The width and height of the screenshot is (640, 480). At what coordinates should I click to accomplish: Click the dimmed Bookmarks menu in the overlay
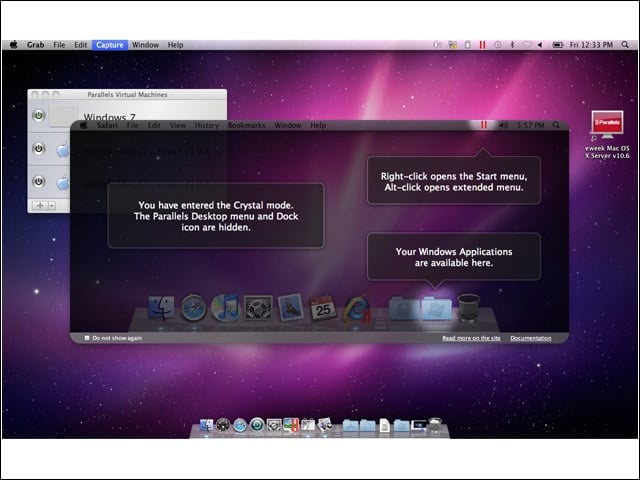(247, 125)
